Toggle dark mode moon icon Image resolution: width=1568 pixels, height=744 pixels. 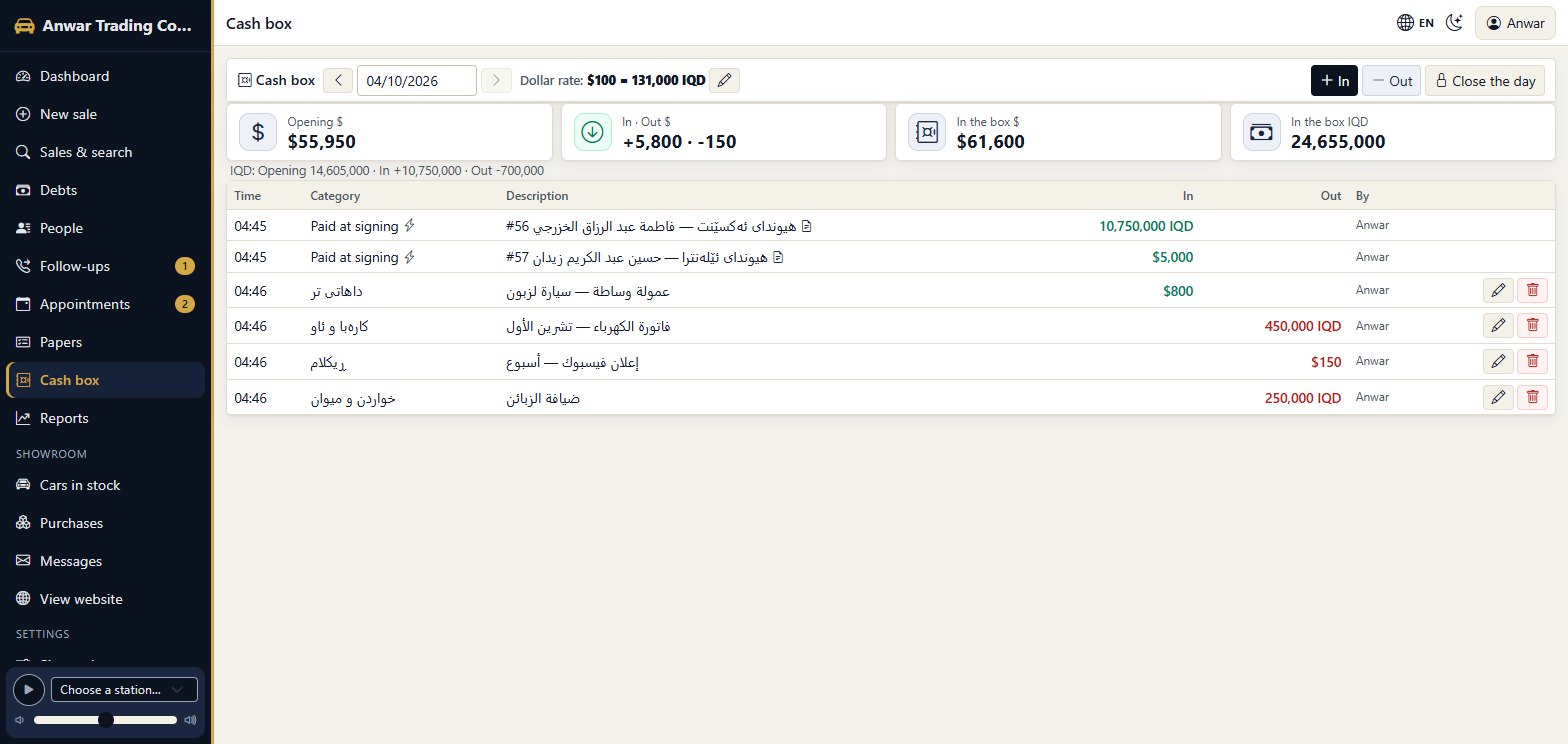click(x=1455, y=23)
